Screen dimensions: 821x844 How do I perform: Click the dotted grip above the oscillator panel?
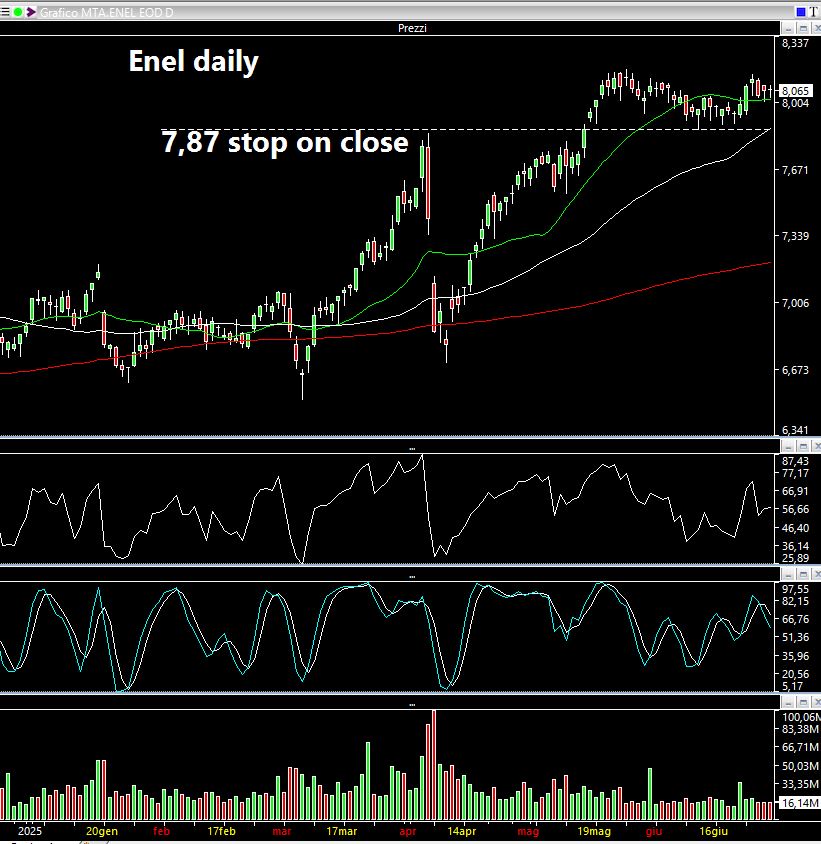pos(412,448)
